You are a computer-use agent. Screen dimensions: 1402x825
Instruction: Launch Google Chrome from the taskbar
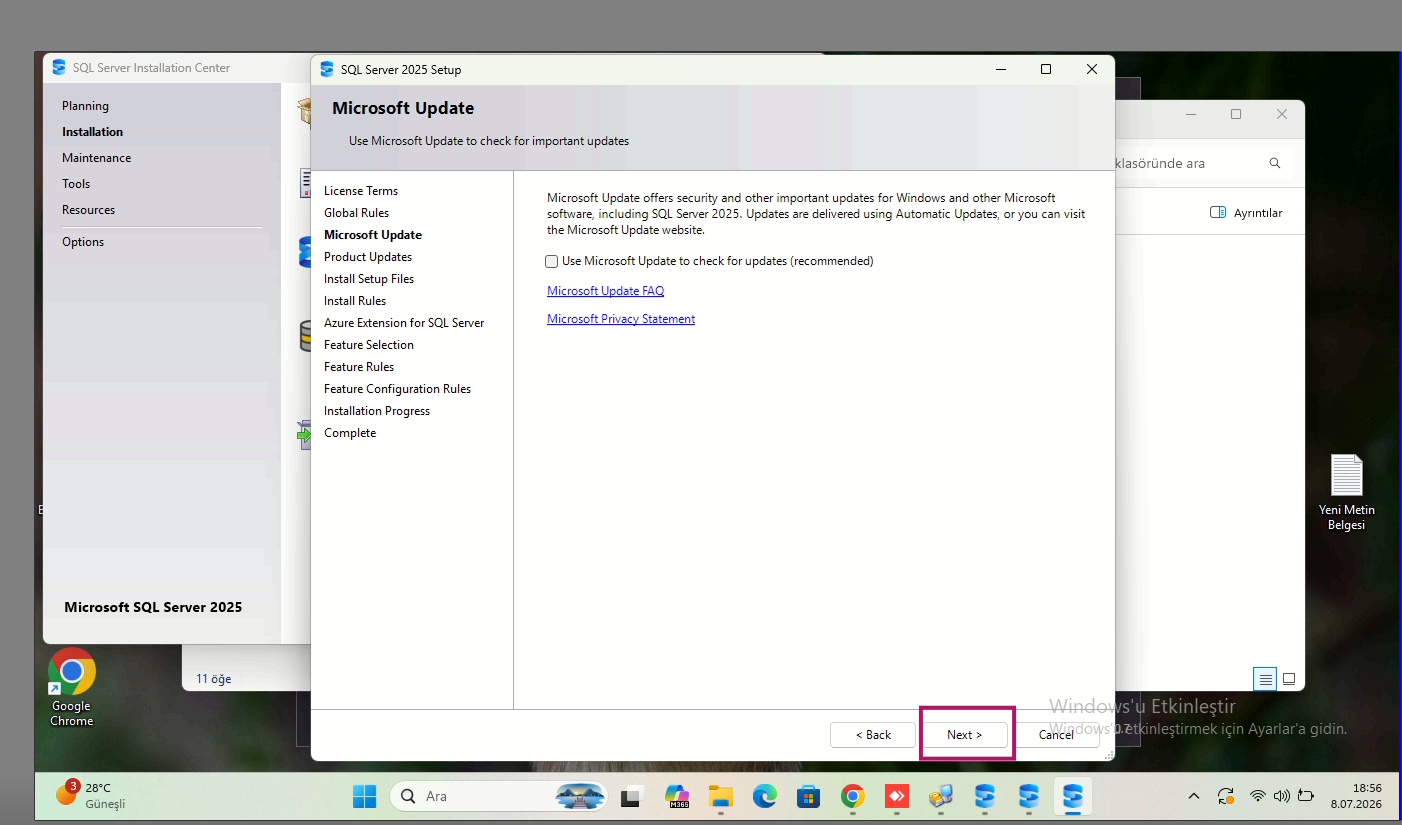(x=853, y=797)
